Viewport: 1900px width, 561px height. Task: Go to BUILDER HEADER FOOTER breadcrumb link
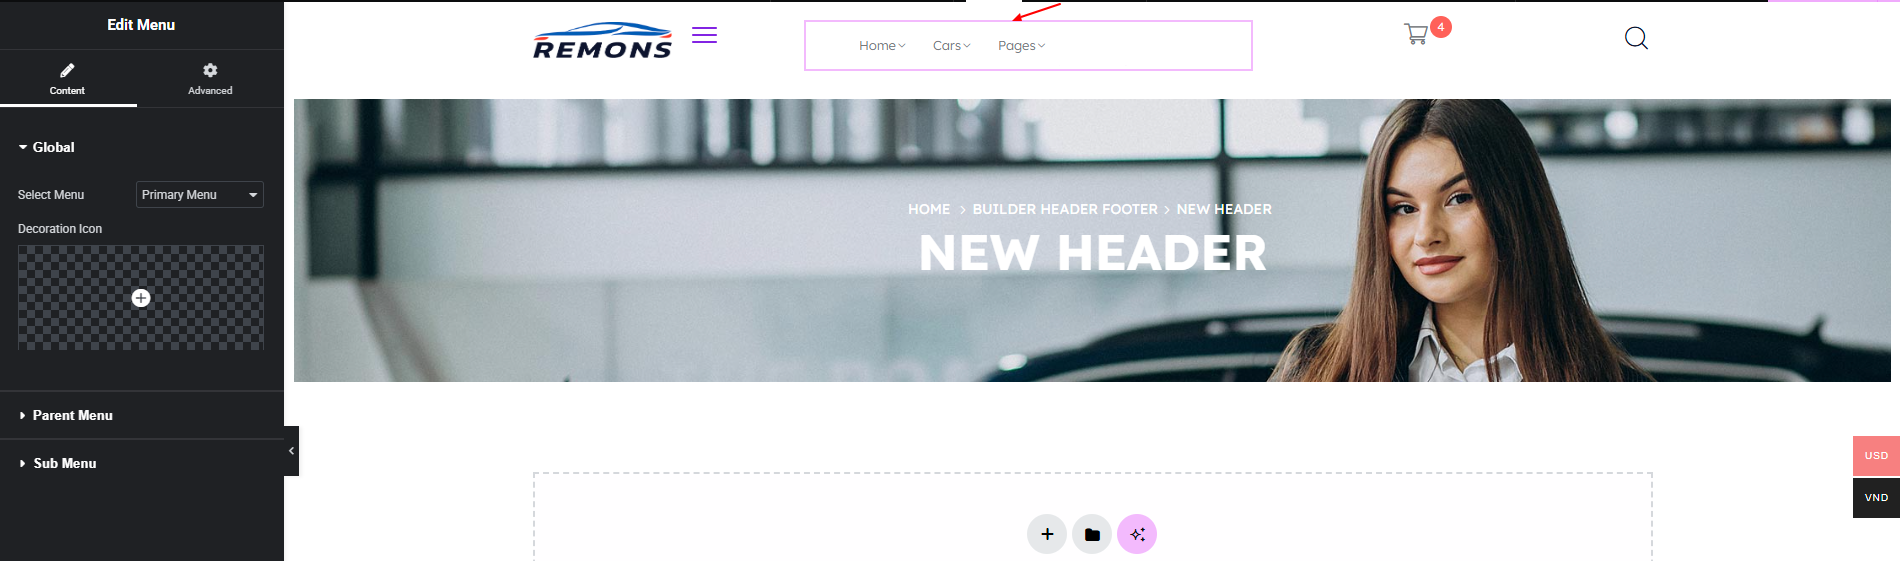tap(1065, 209)
